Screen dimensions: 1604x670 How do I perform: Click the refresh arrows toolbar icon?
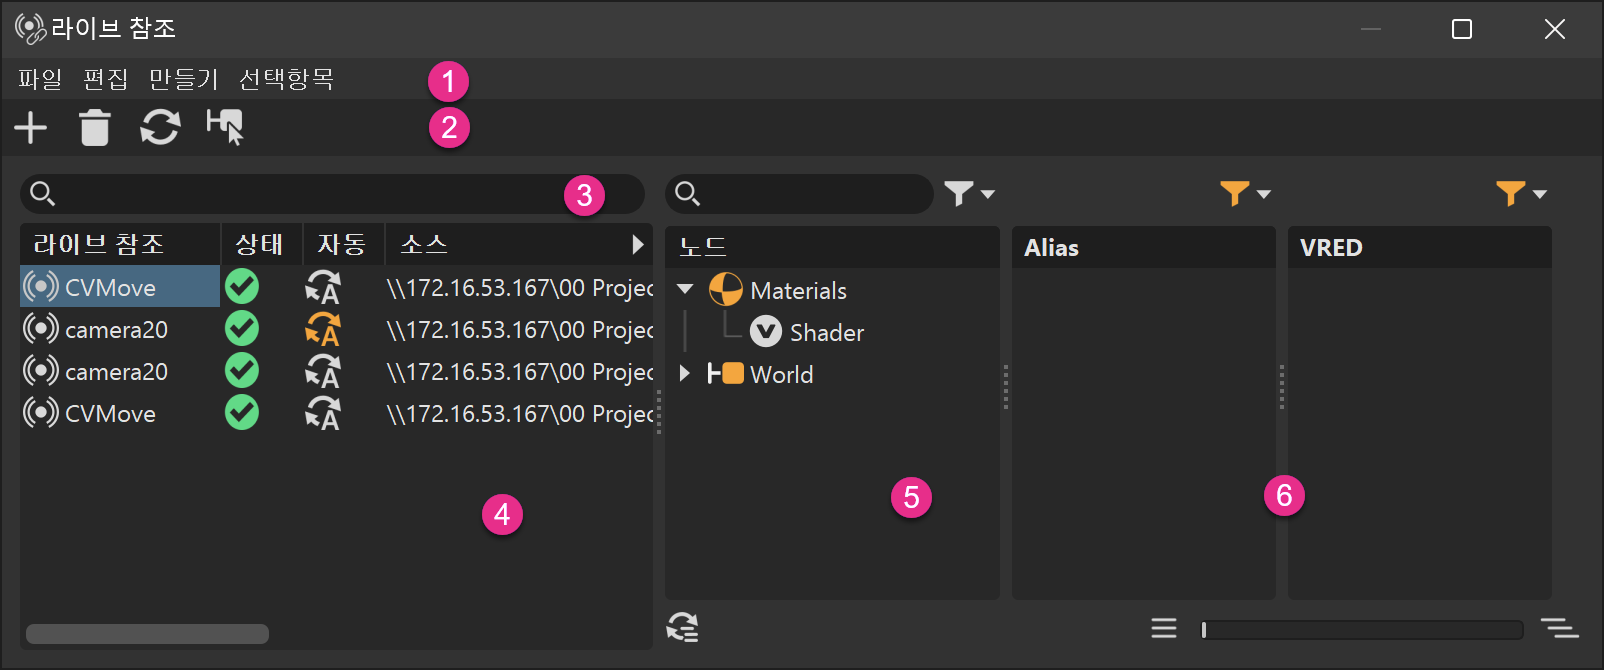coord(160,128)
